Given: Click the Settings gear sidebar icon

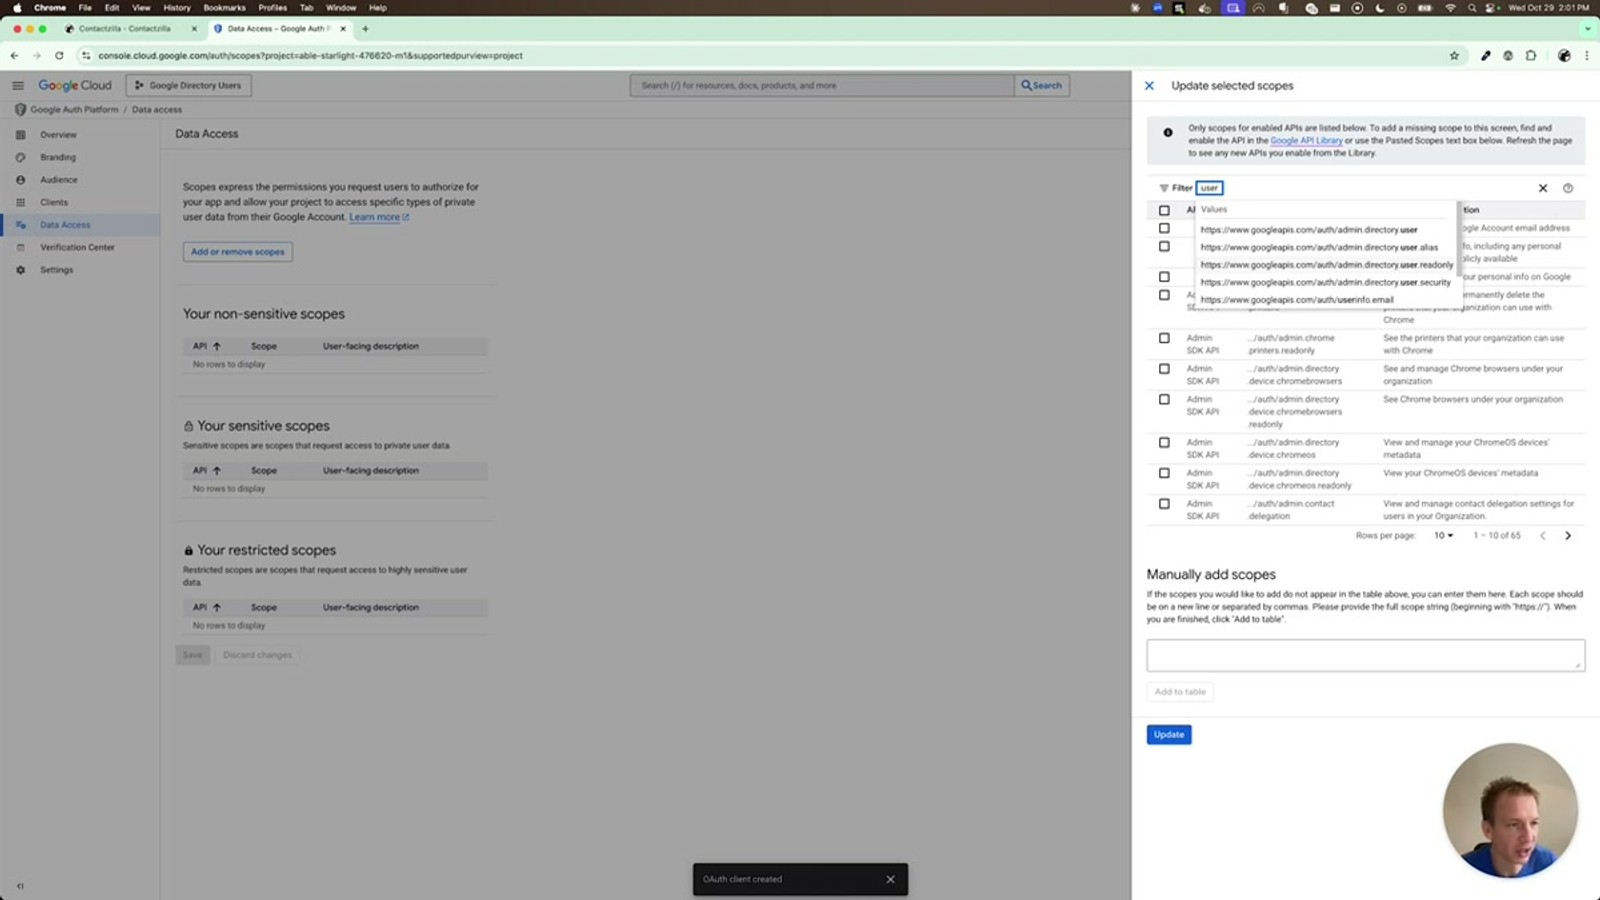Looking at the screenshot, I should 20,270.
